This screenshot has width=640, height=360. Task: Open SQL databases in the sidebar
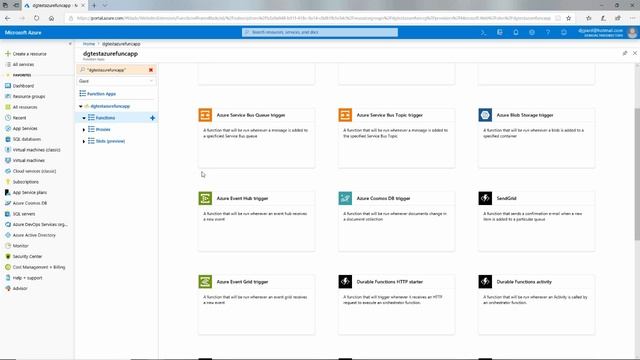tap(27, 139)
